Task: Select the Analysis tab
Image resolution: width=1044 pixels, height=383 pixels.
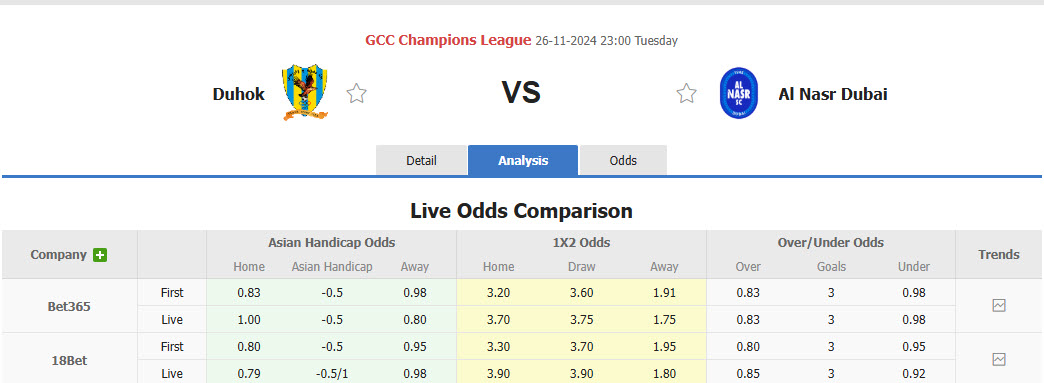Action: [x=523, y=161]
